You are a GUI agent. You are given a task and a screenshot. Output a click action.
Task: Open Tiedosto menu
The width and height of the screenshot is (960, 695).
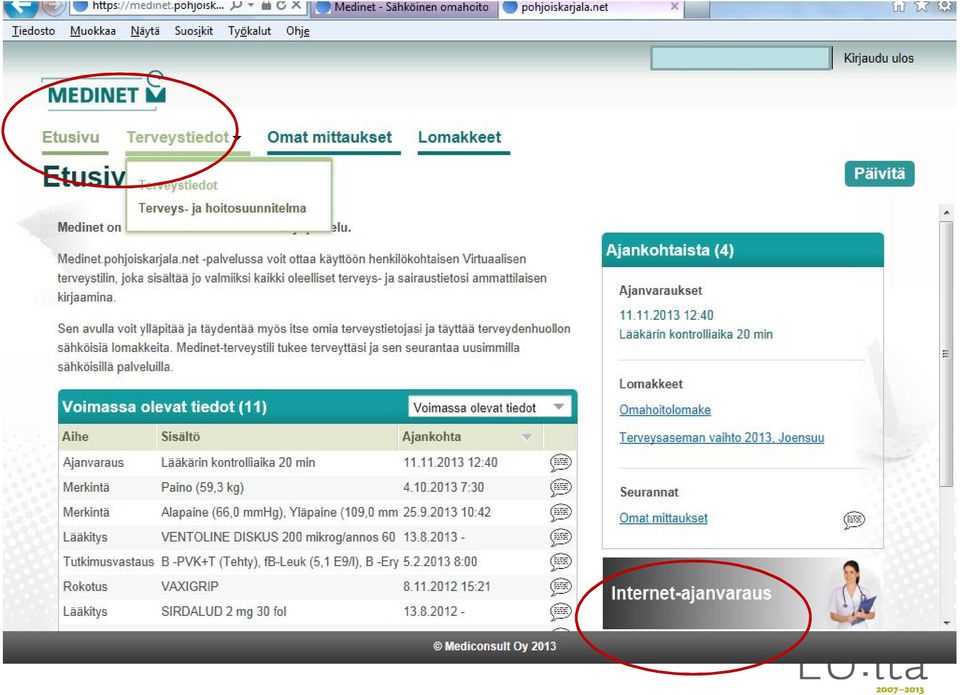[x=33, y=31]
